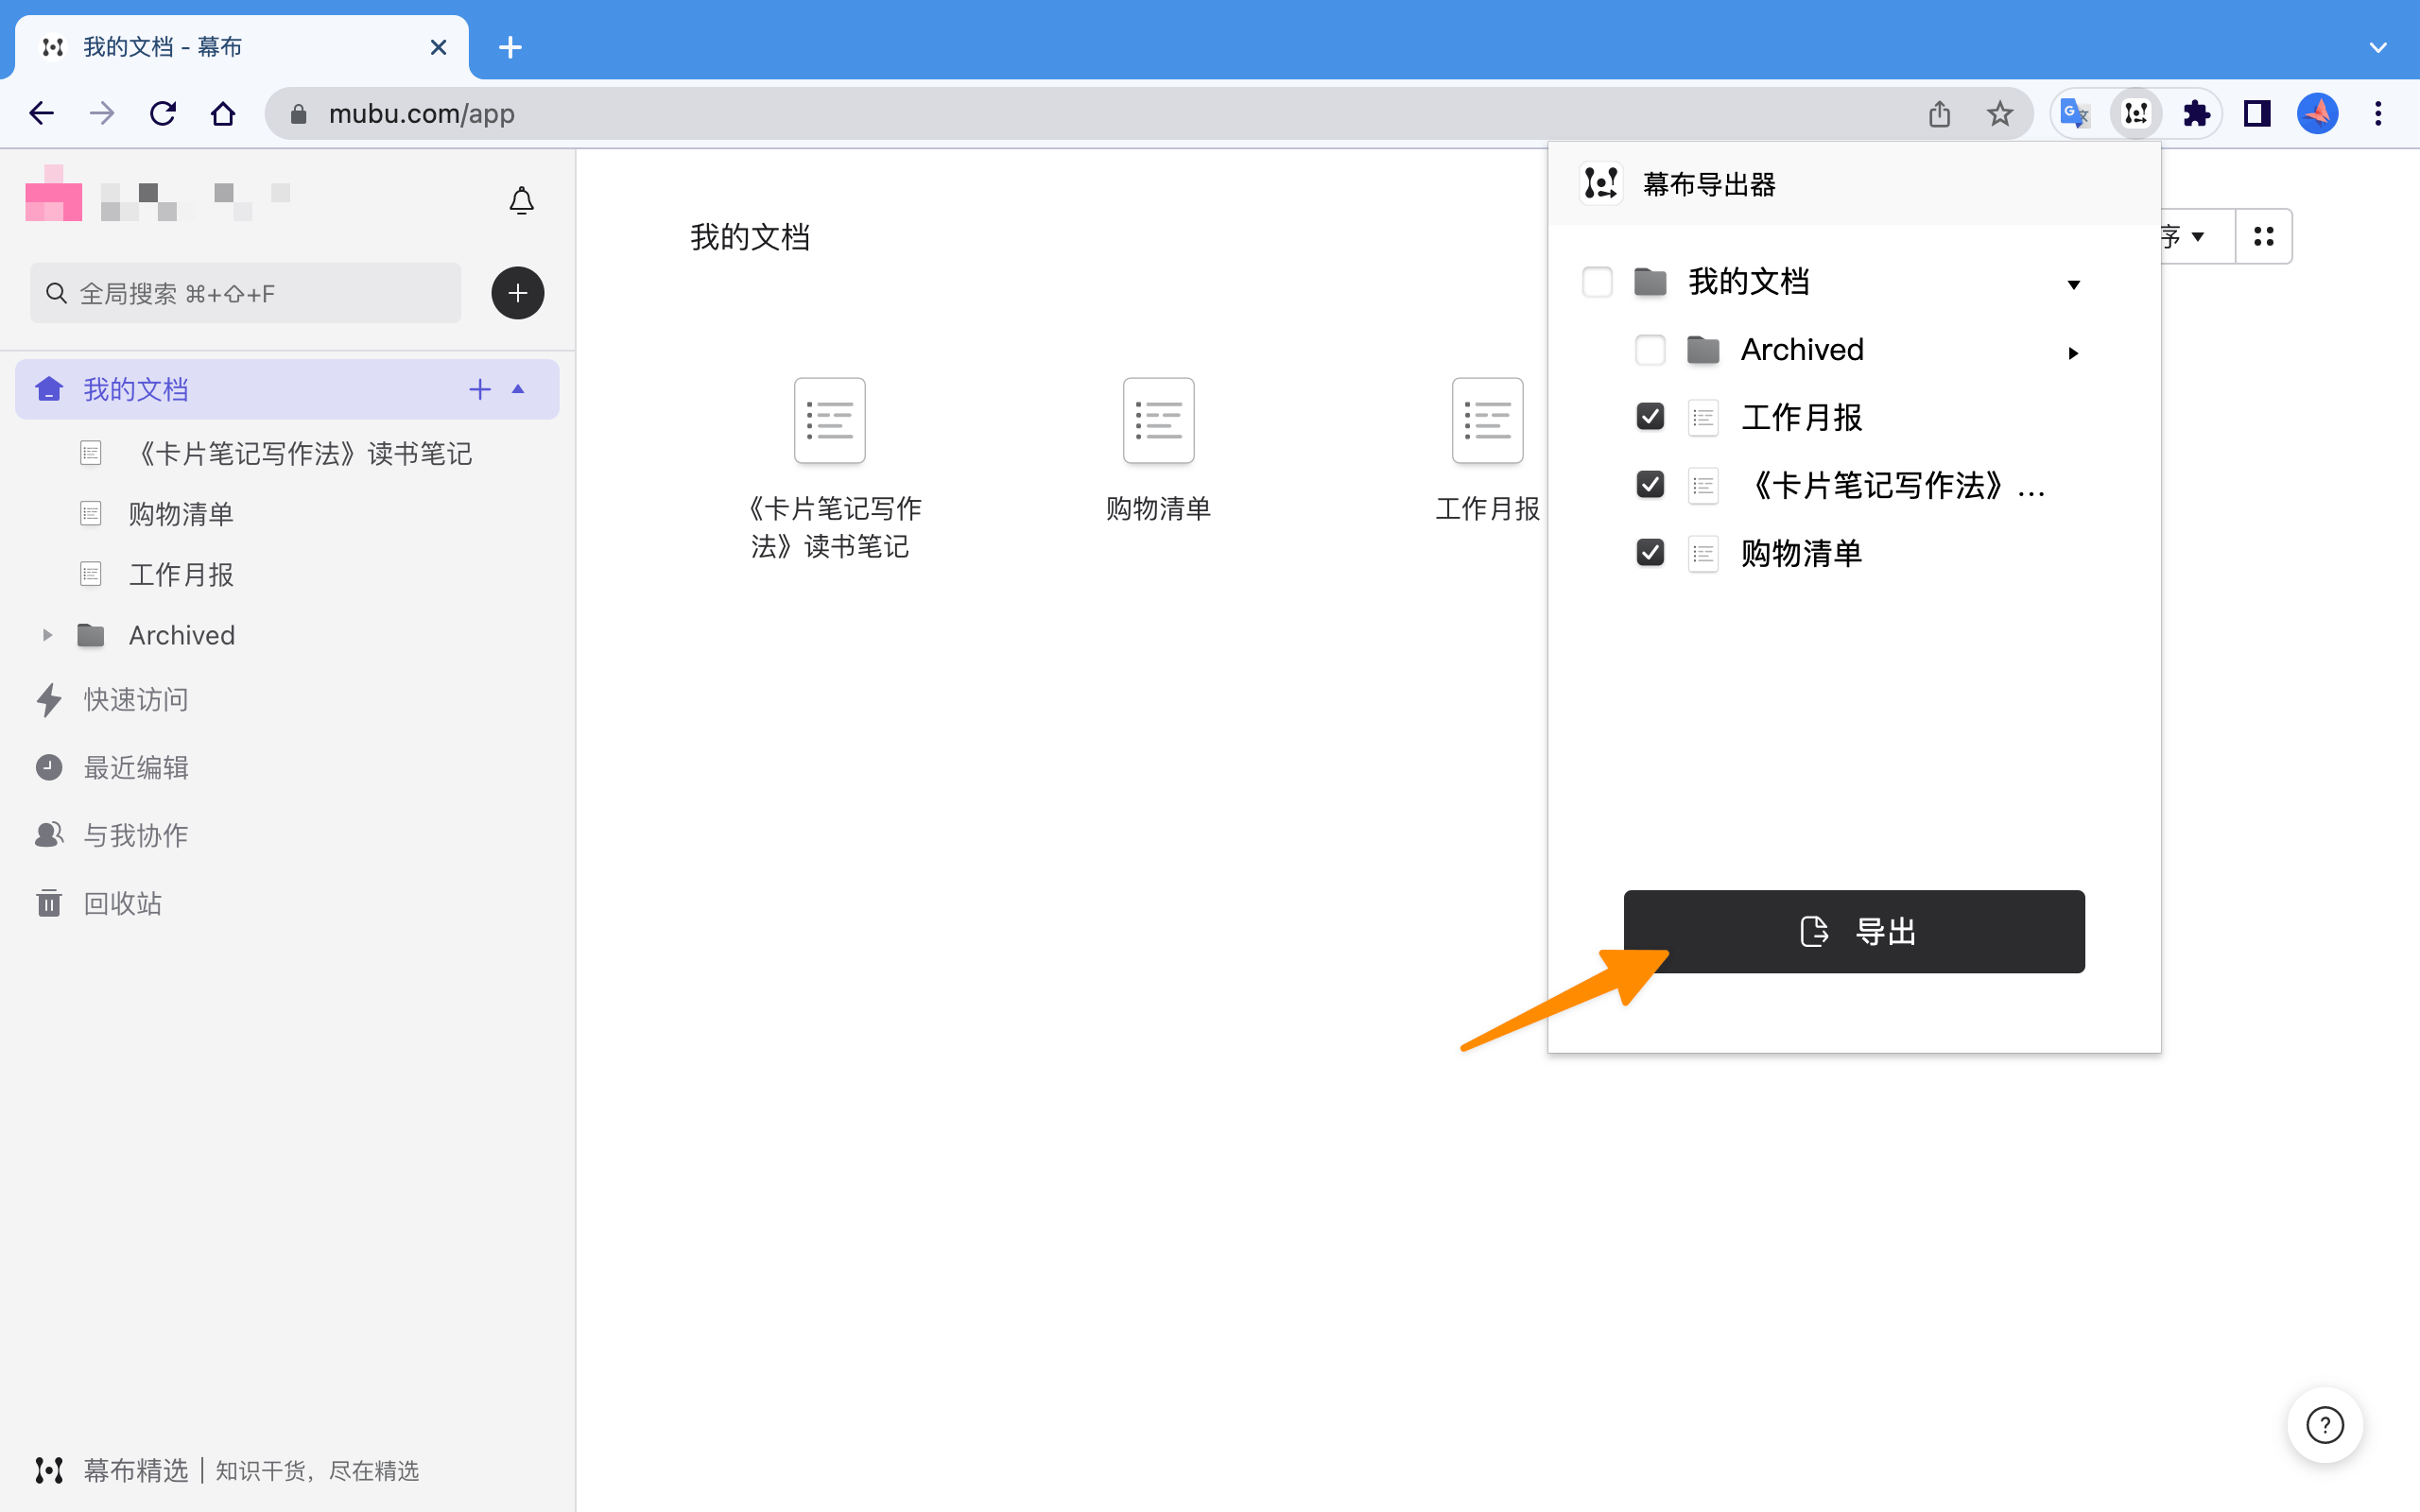Click the 快速访问 lightning bolt icon

[47, 698]
